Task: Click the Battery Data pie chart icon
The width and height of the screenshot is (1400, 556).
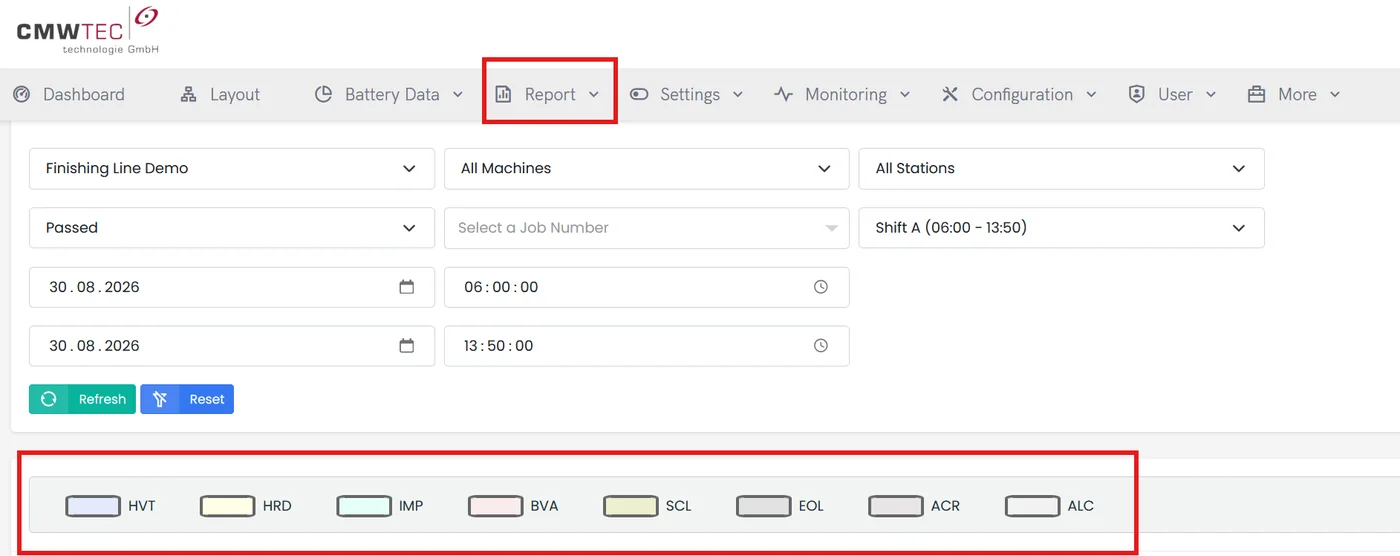Action: (323, 94)
